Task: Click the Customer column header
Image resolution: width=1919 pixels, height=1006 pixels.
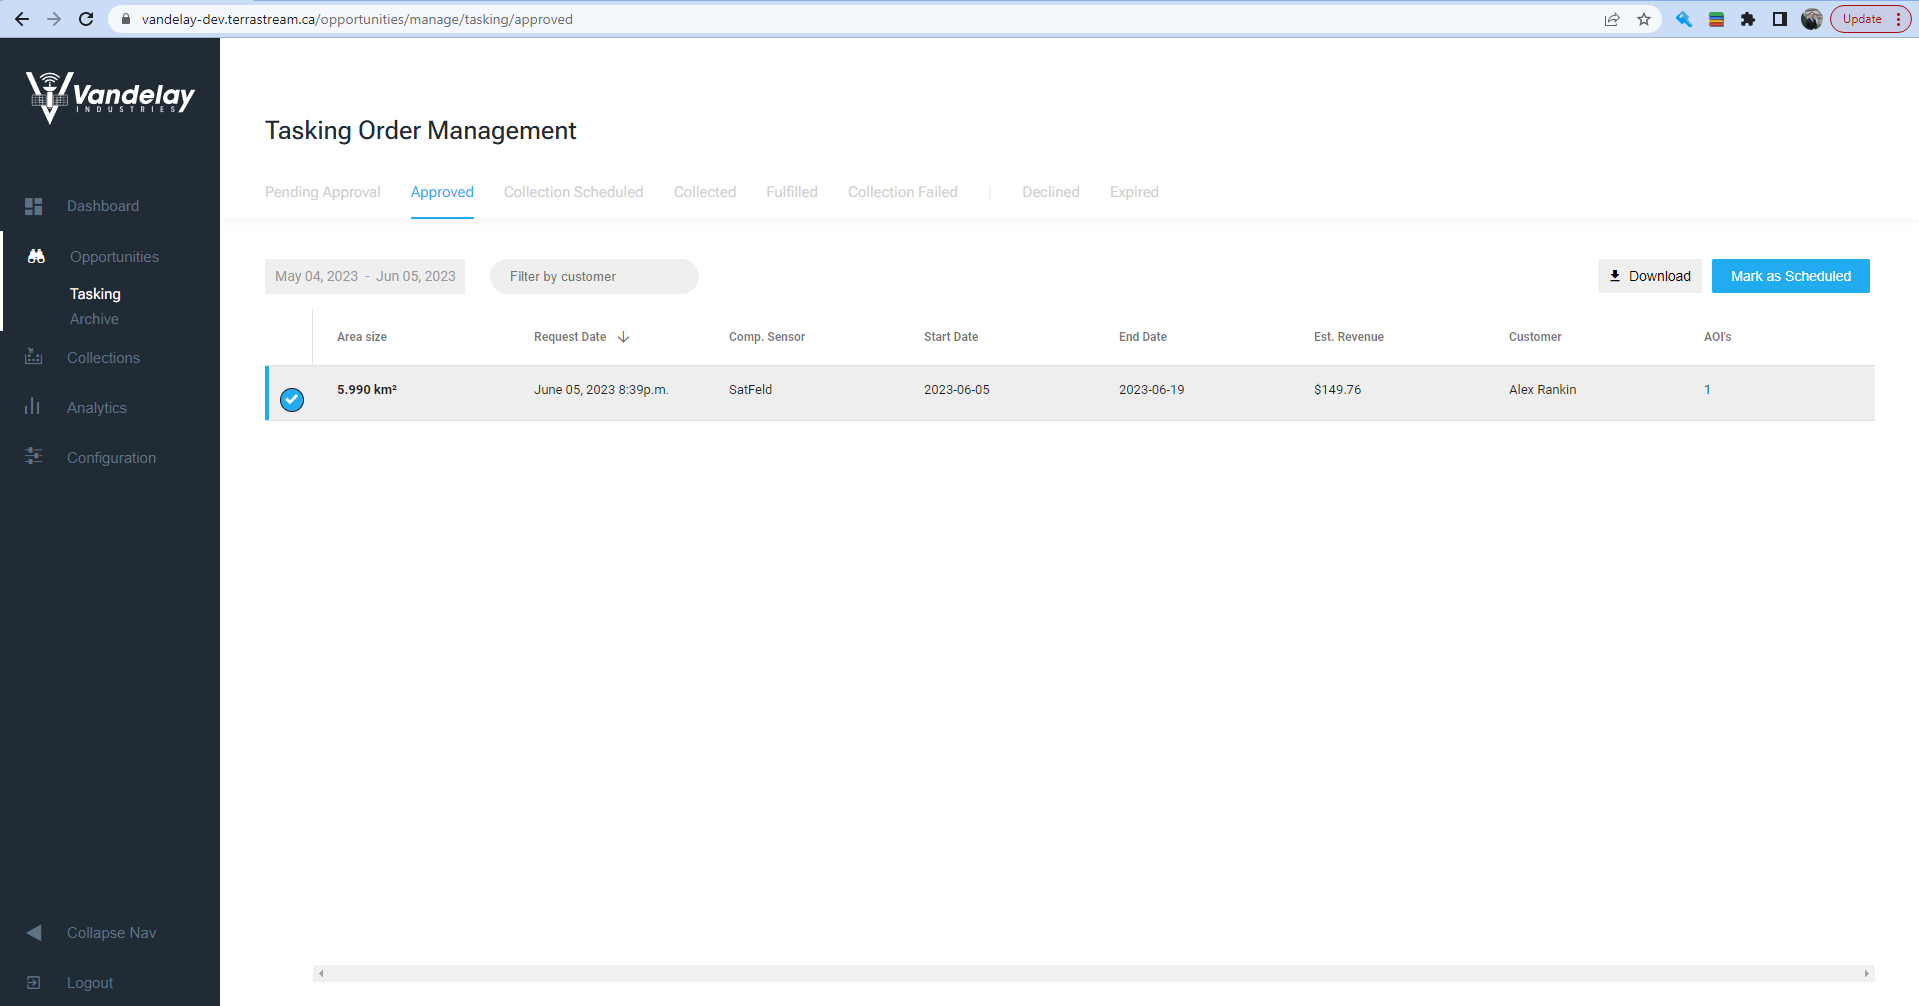Action: coord(1535,337)
